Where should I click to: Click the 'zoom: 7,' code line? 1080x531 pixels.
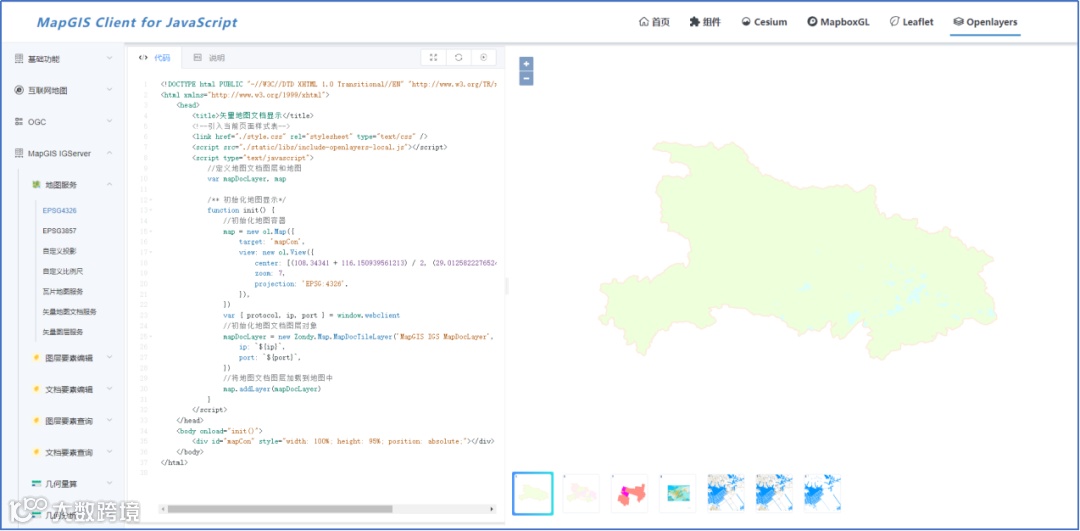tap(272, 273)
